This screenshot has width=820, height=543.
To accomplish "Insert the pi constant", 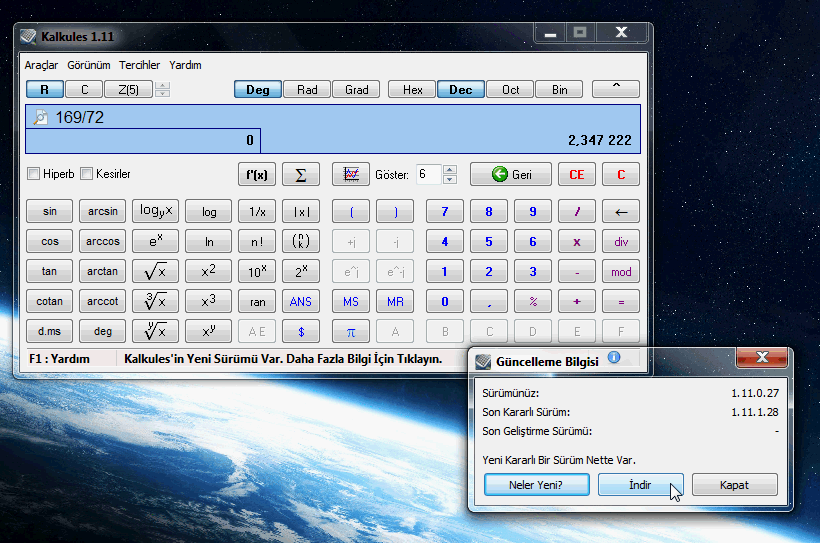I will pos(351,331).
